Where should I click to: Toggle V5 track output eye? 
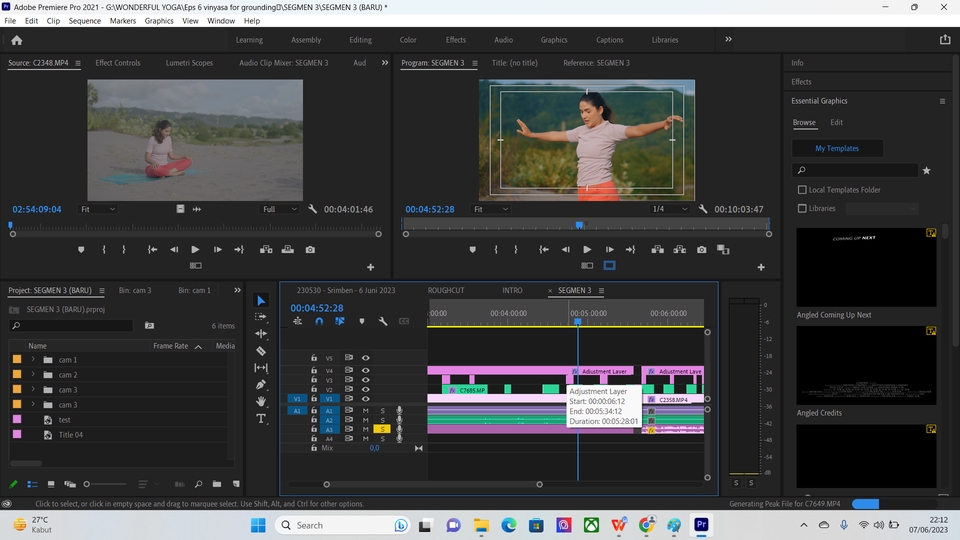coord(366,358)
